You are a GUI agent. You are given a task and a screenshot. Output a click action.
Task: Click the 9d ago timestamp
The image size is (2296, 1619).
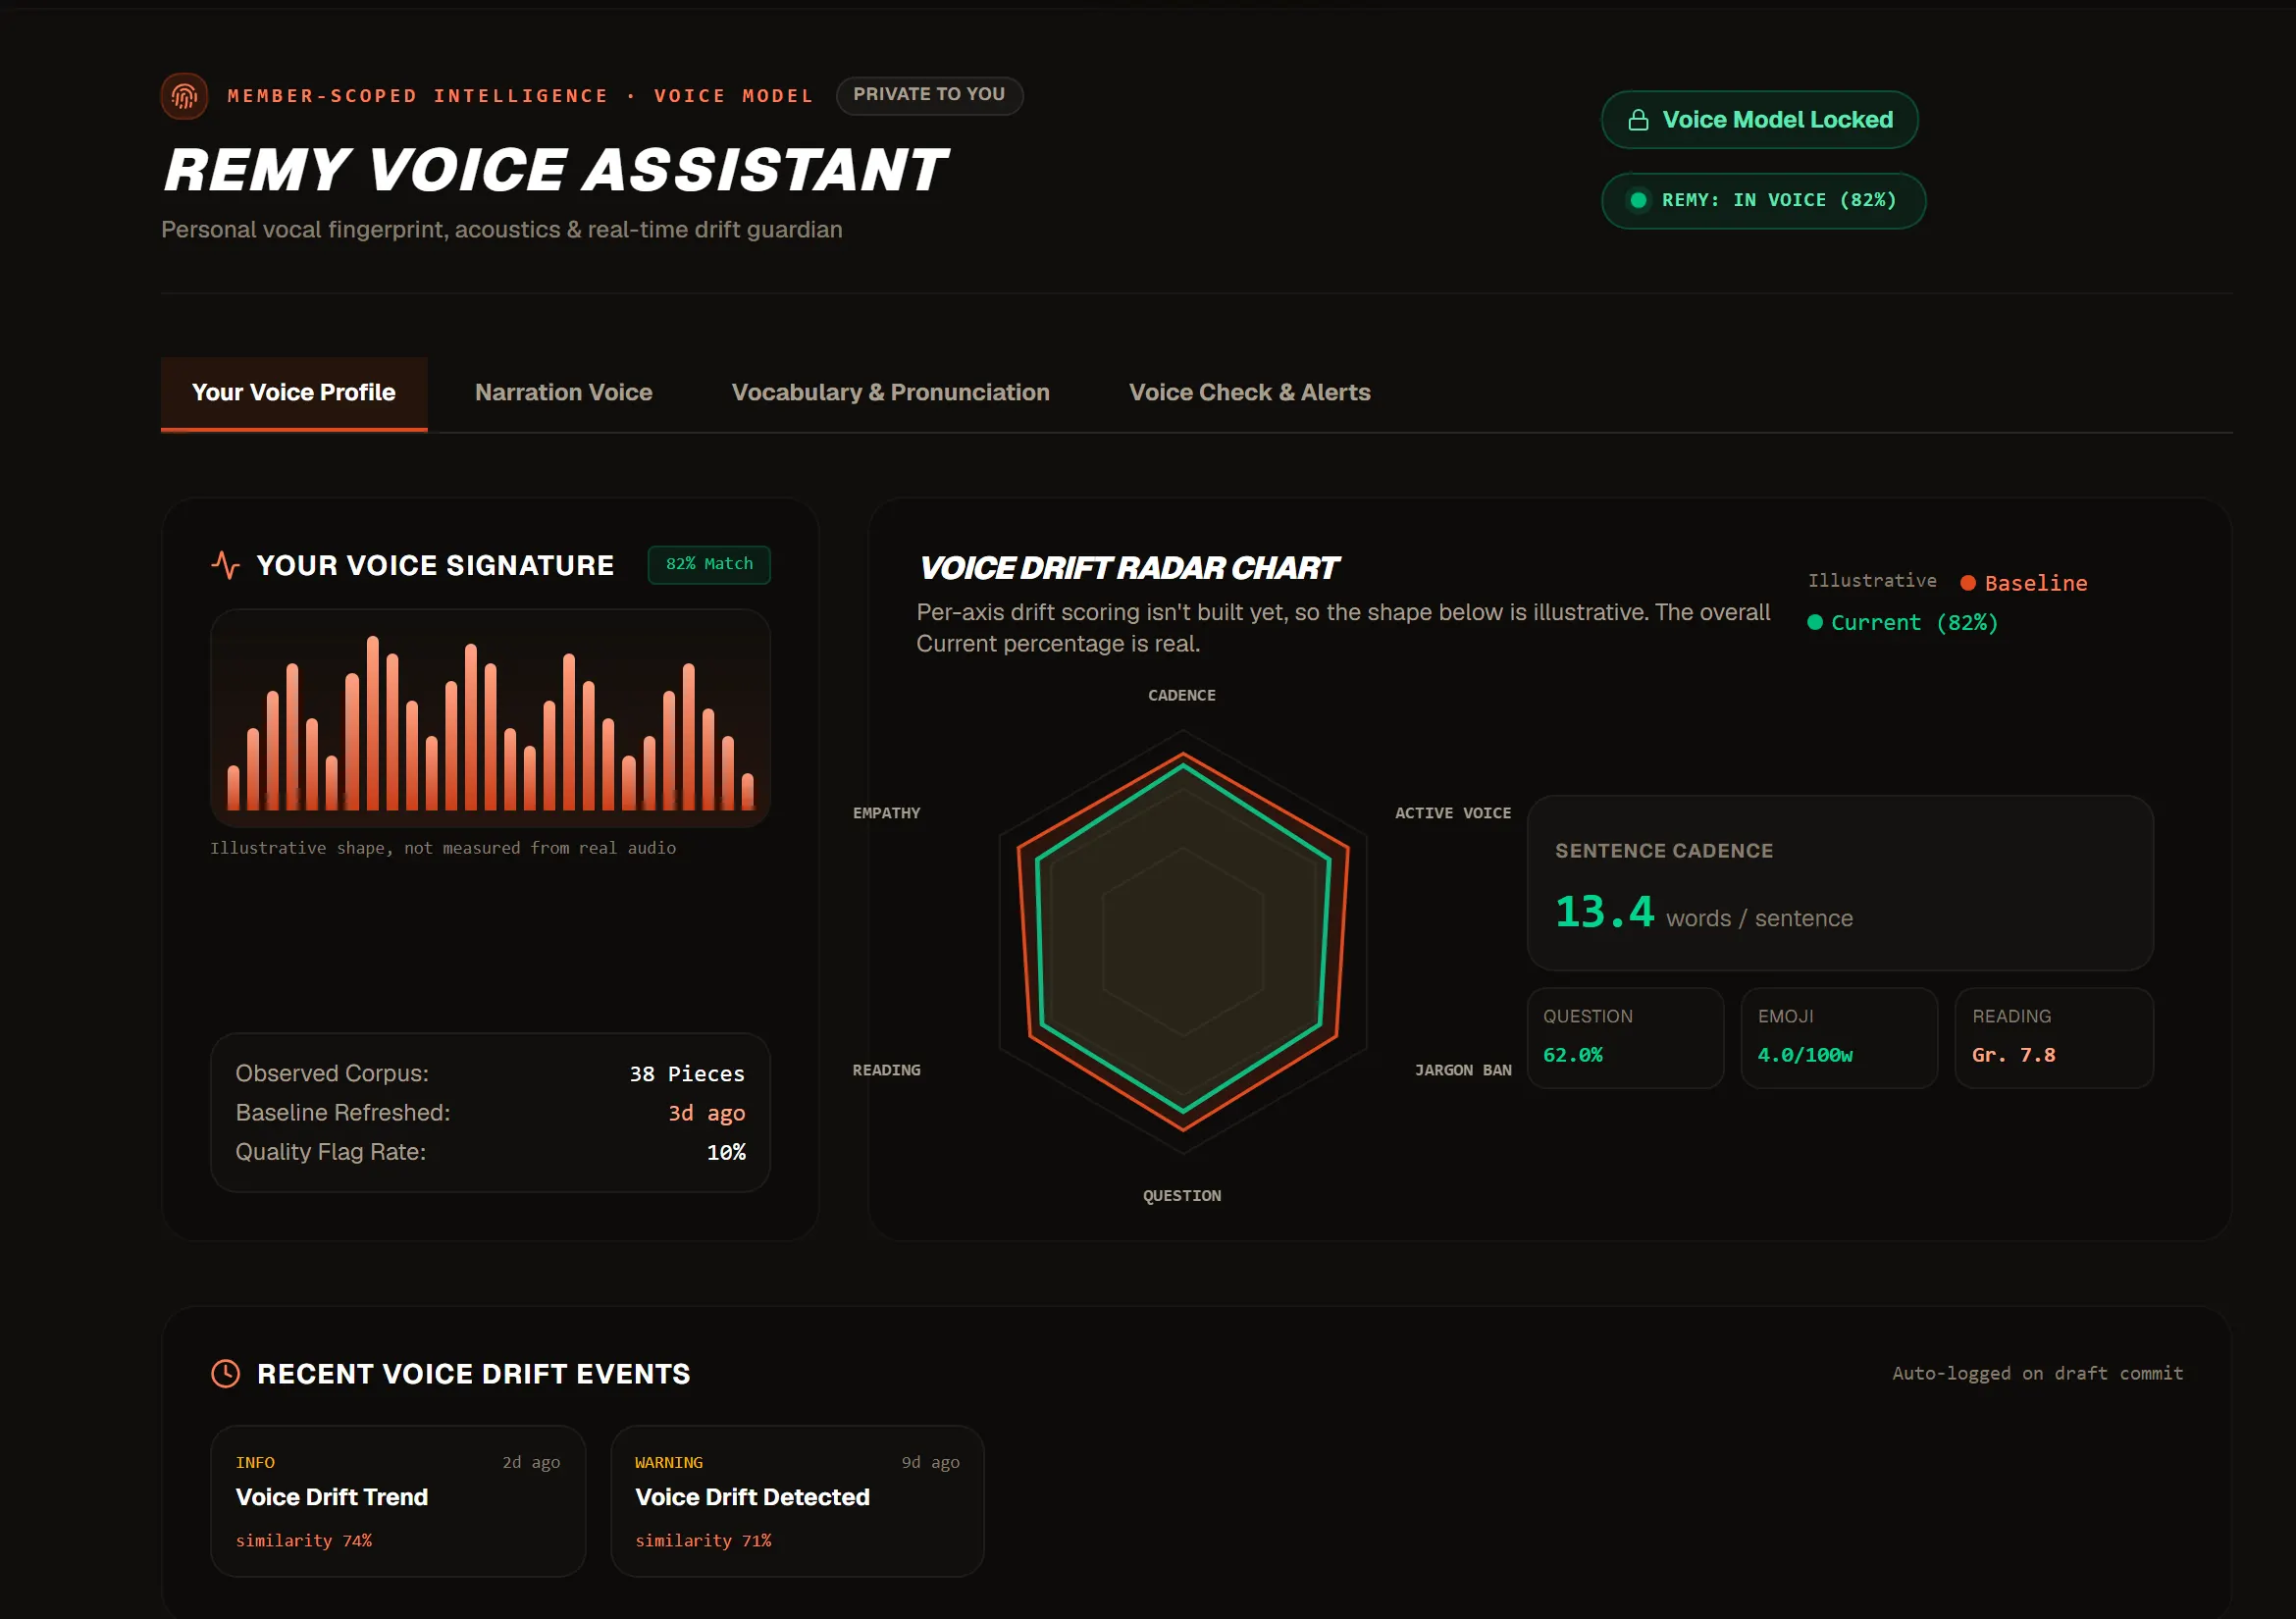click(930, 1462)
